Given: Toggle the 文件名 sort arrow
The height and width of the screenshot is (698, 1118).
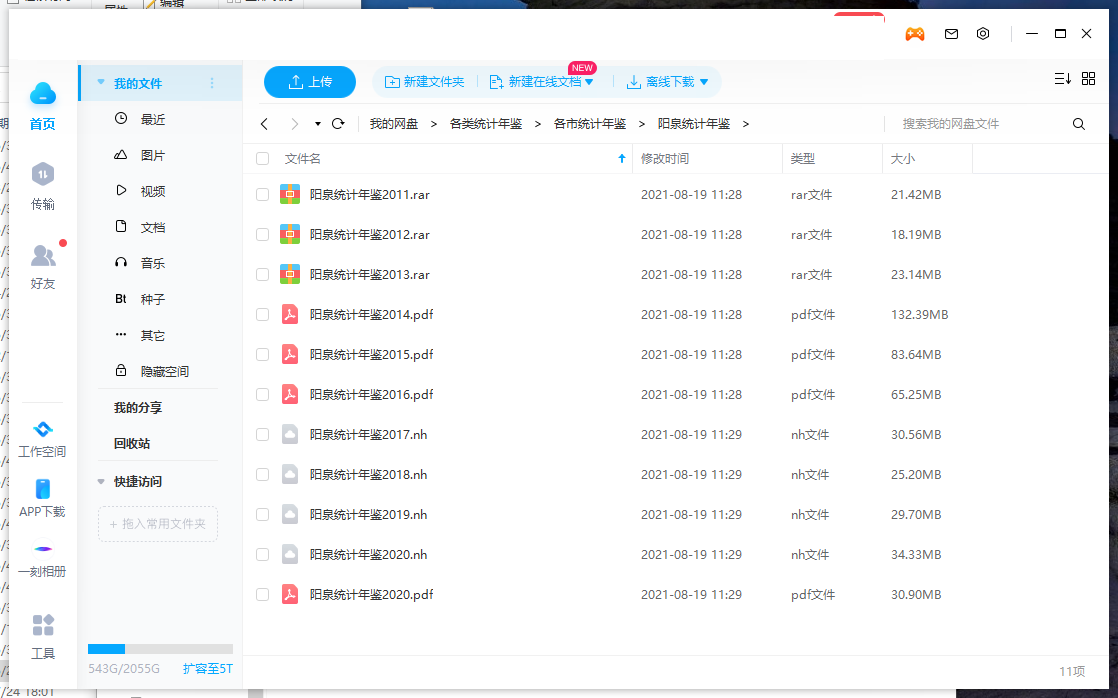Looking at the screenshot, I should click(x=622, y=158).
